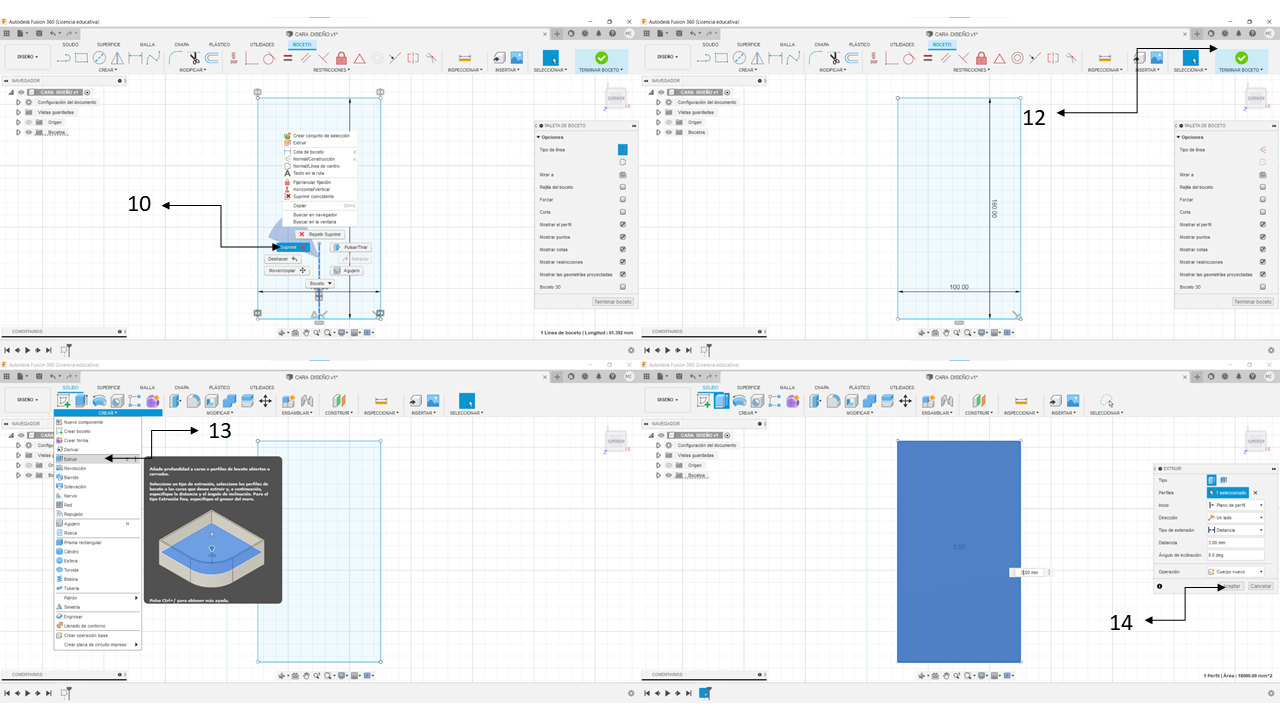Open TERMINAR BOCETO dropdown in top-right window

click(1241, 70)
